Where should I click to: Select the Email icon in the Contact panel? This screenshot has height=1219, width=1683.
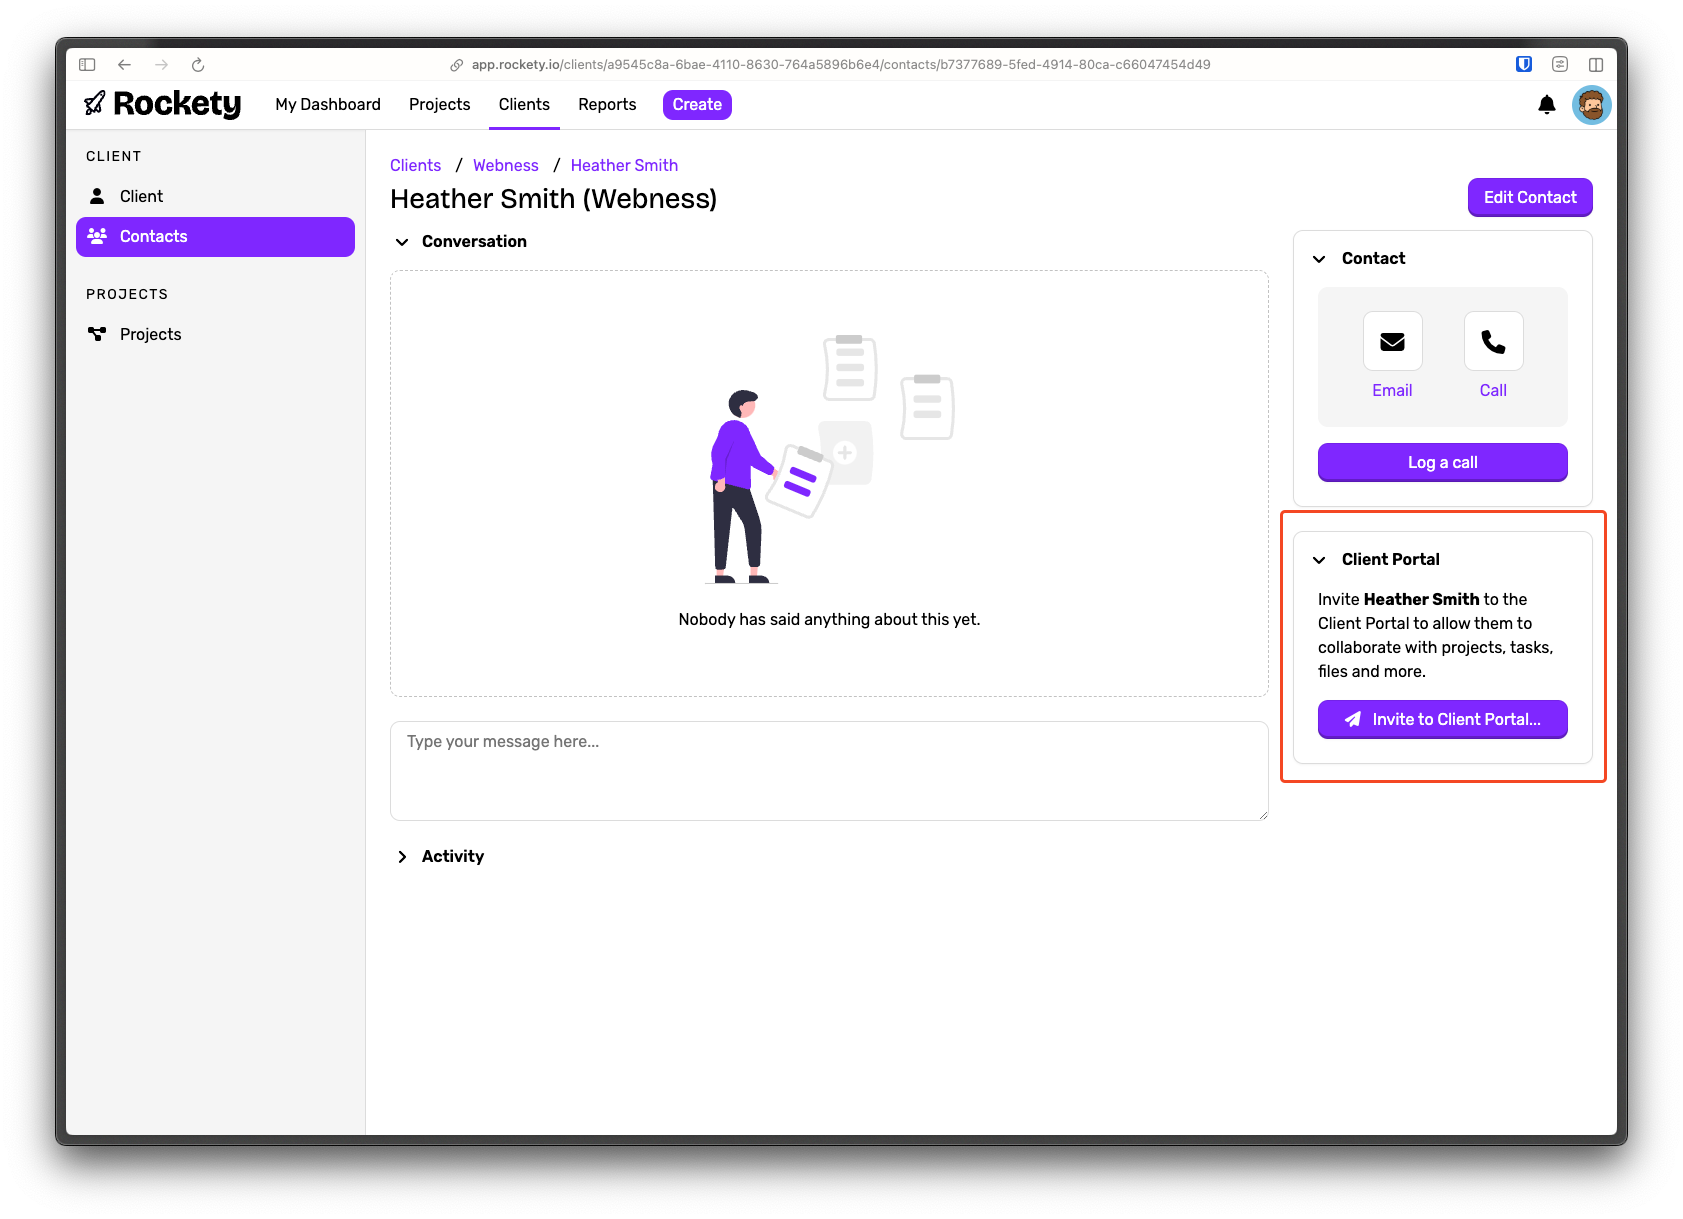(1392, 341)
